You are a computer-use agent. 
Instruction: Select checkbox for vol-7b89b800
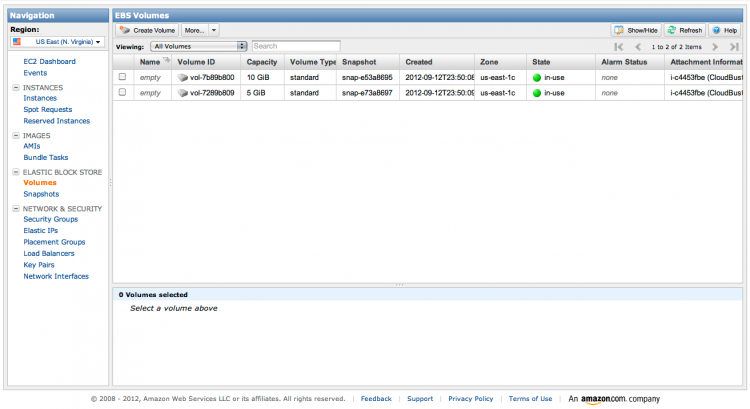click(122, 77)
